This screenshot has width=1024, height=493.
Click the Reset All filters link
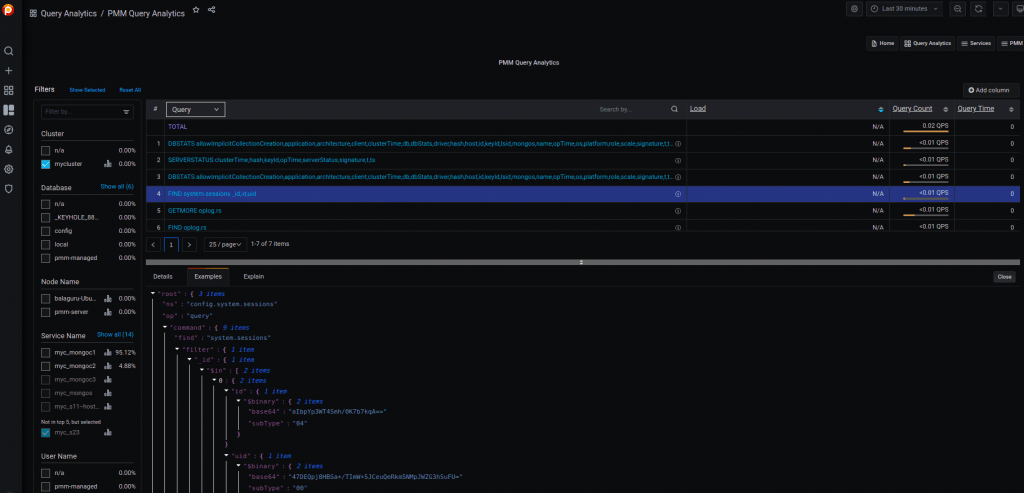[x=130, y=90]
